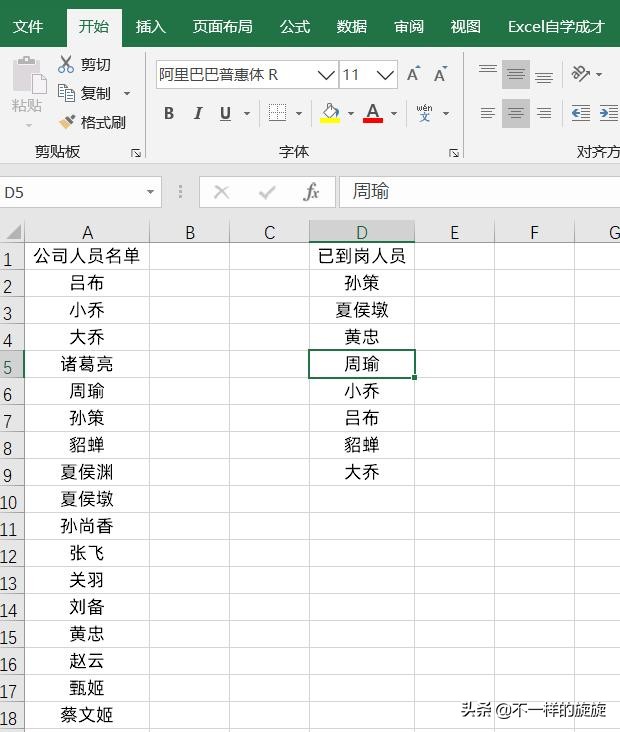Open the Font settings dialog launcher
The height and width of the screenshot is (732, 620).
[x=454, y=153]
